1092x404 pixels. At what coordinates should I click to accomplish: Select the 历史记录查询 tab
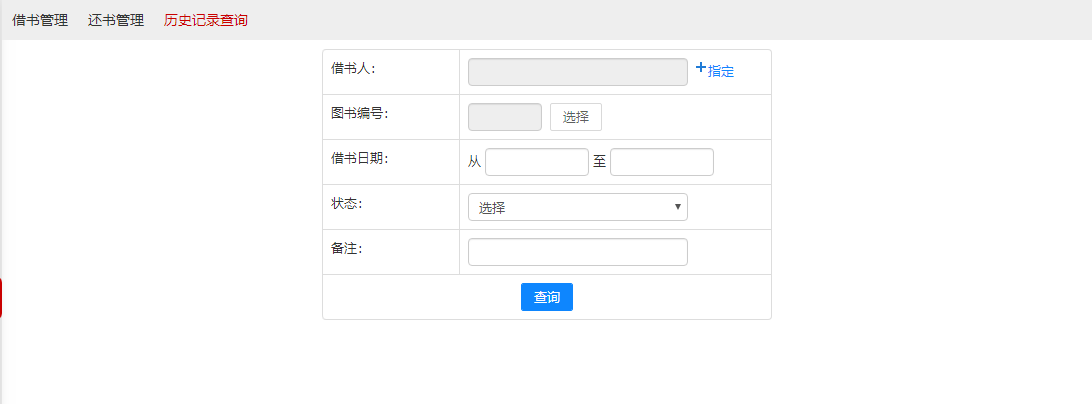click(x=206, y=20)
